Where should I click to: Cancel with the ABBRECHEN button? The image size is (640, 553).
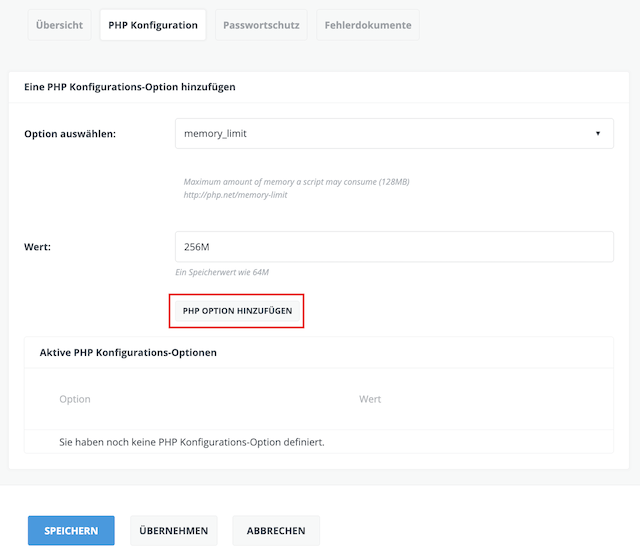[x=276, y=531]
